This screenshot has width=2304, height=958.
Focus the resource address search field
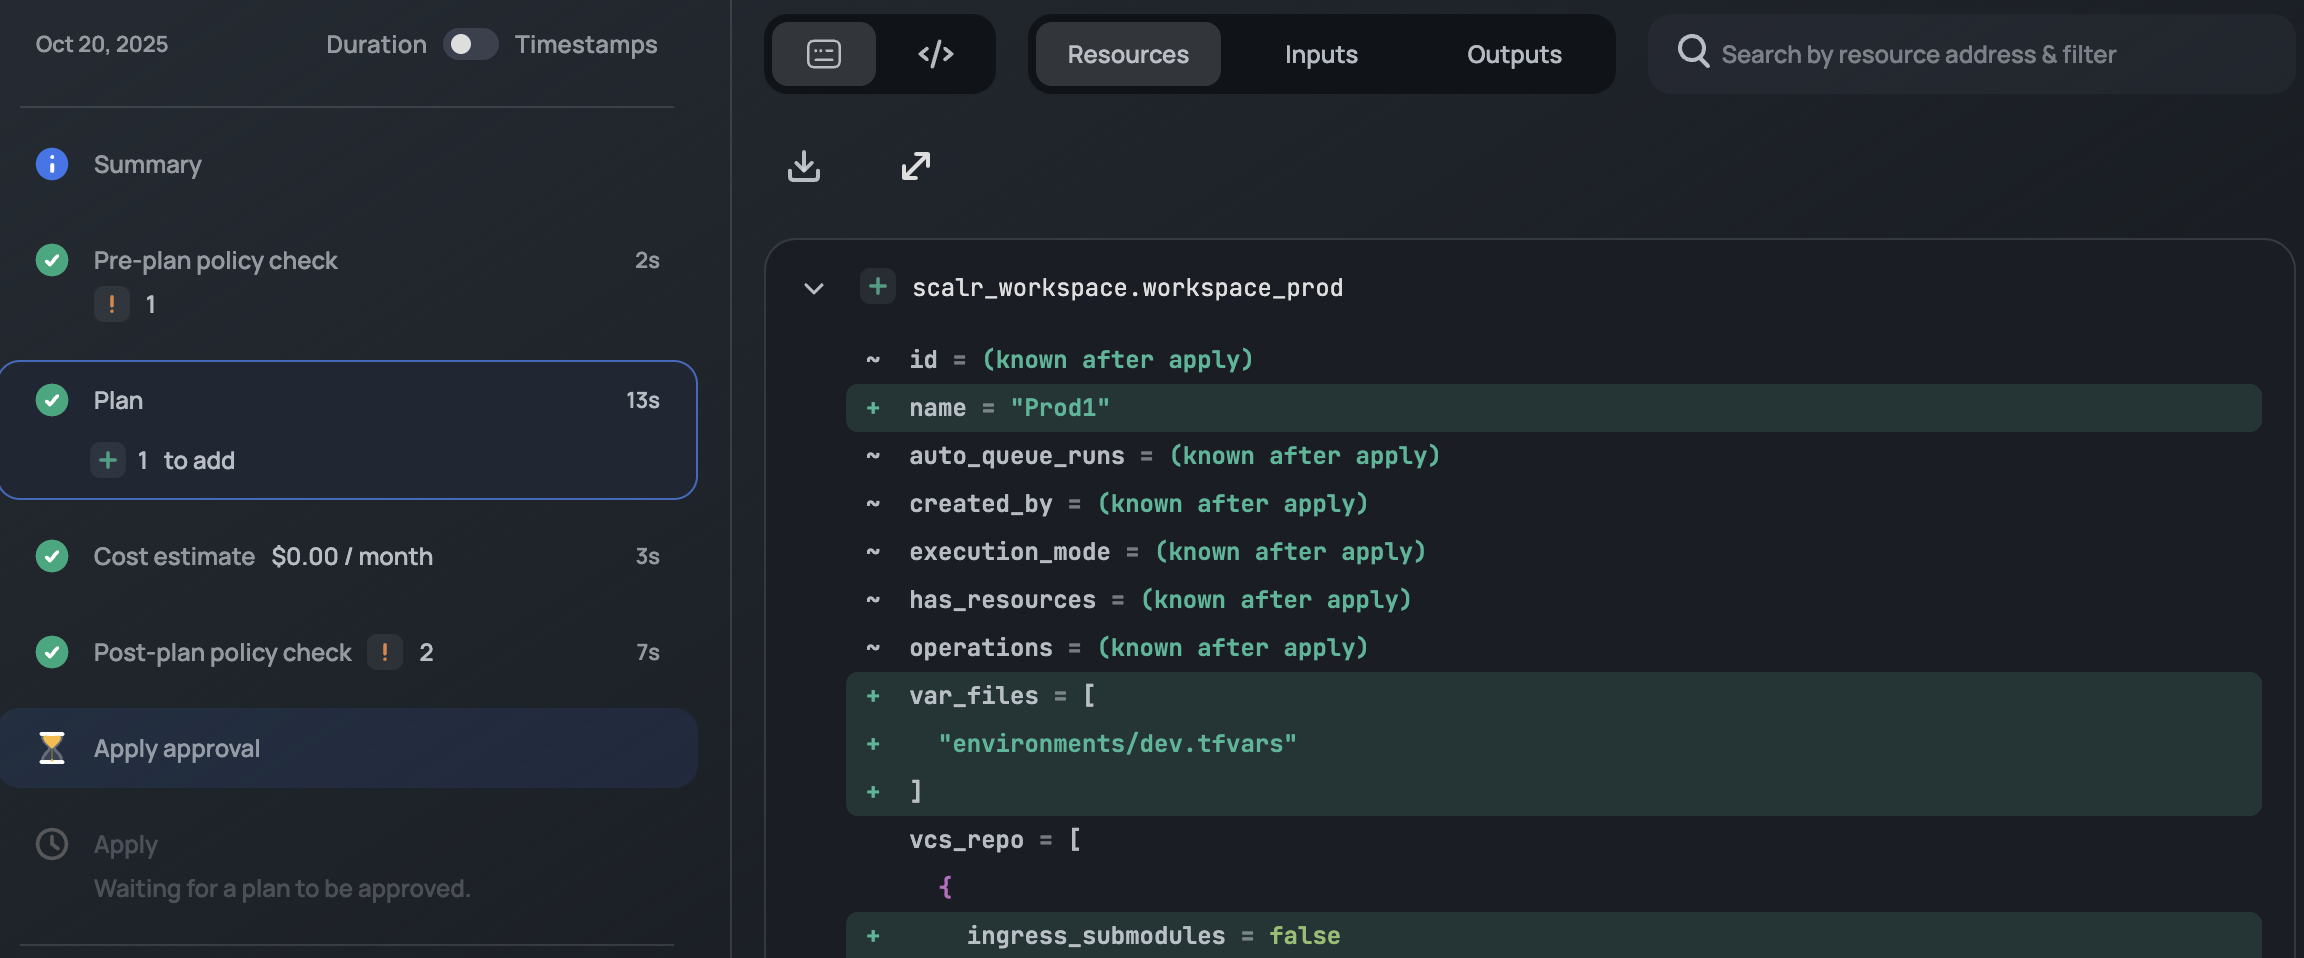[x=1972, y=54]
